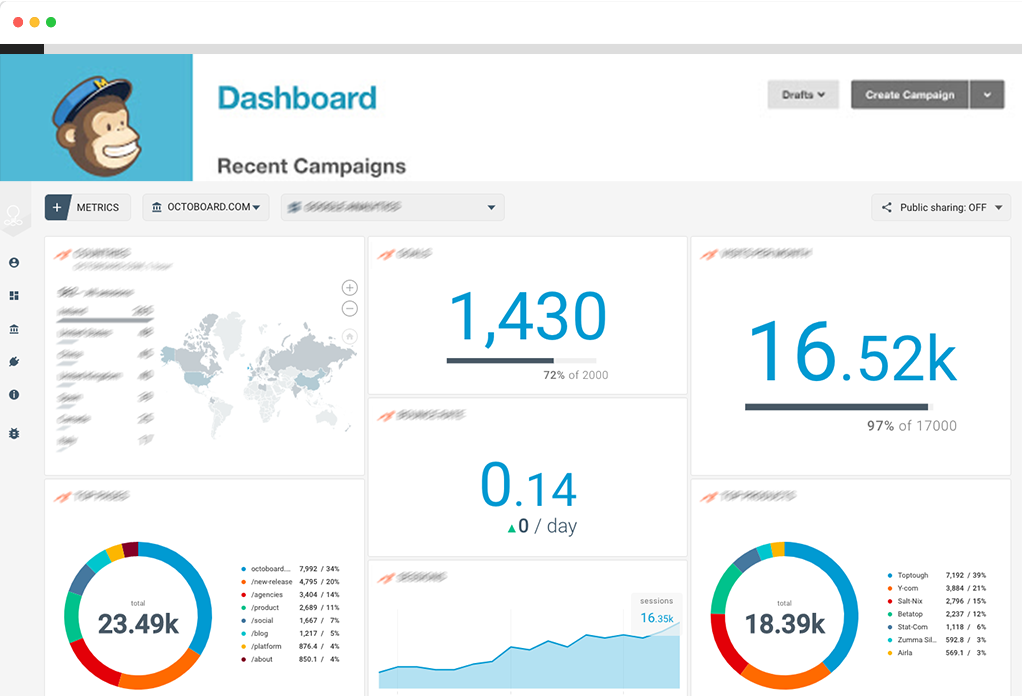This screenshot has width=1022, height=696.
Task: Select Y-com legend entry
Action: pyautogui.click(x=937, y=588)
